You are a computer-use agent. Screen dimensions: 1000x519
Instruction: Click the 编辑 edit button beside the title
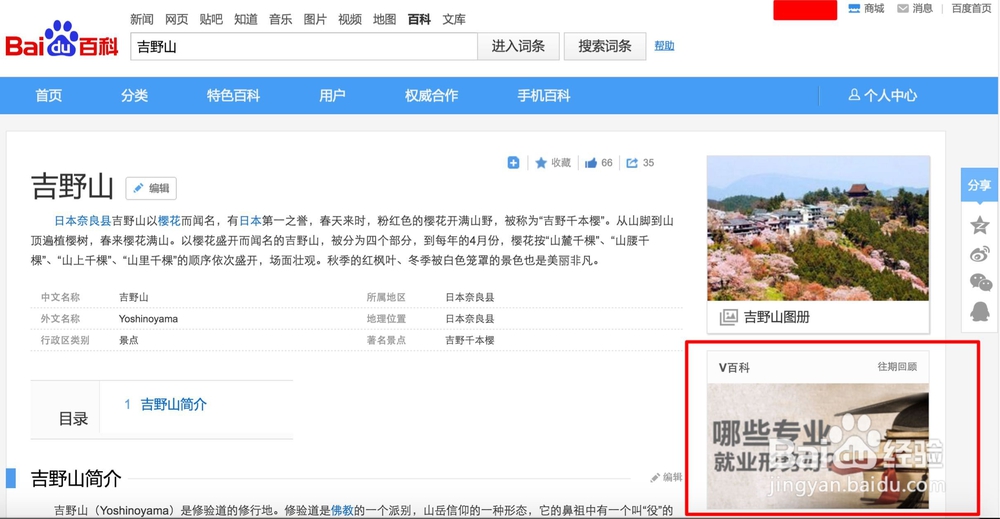[151, 188]
